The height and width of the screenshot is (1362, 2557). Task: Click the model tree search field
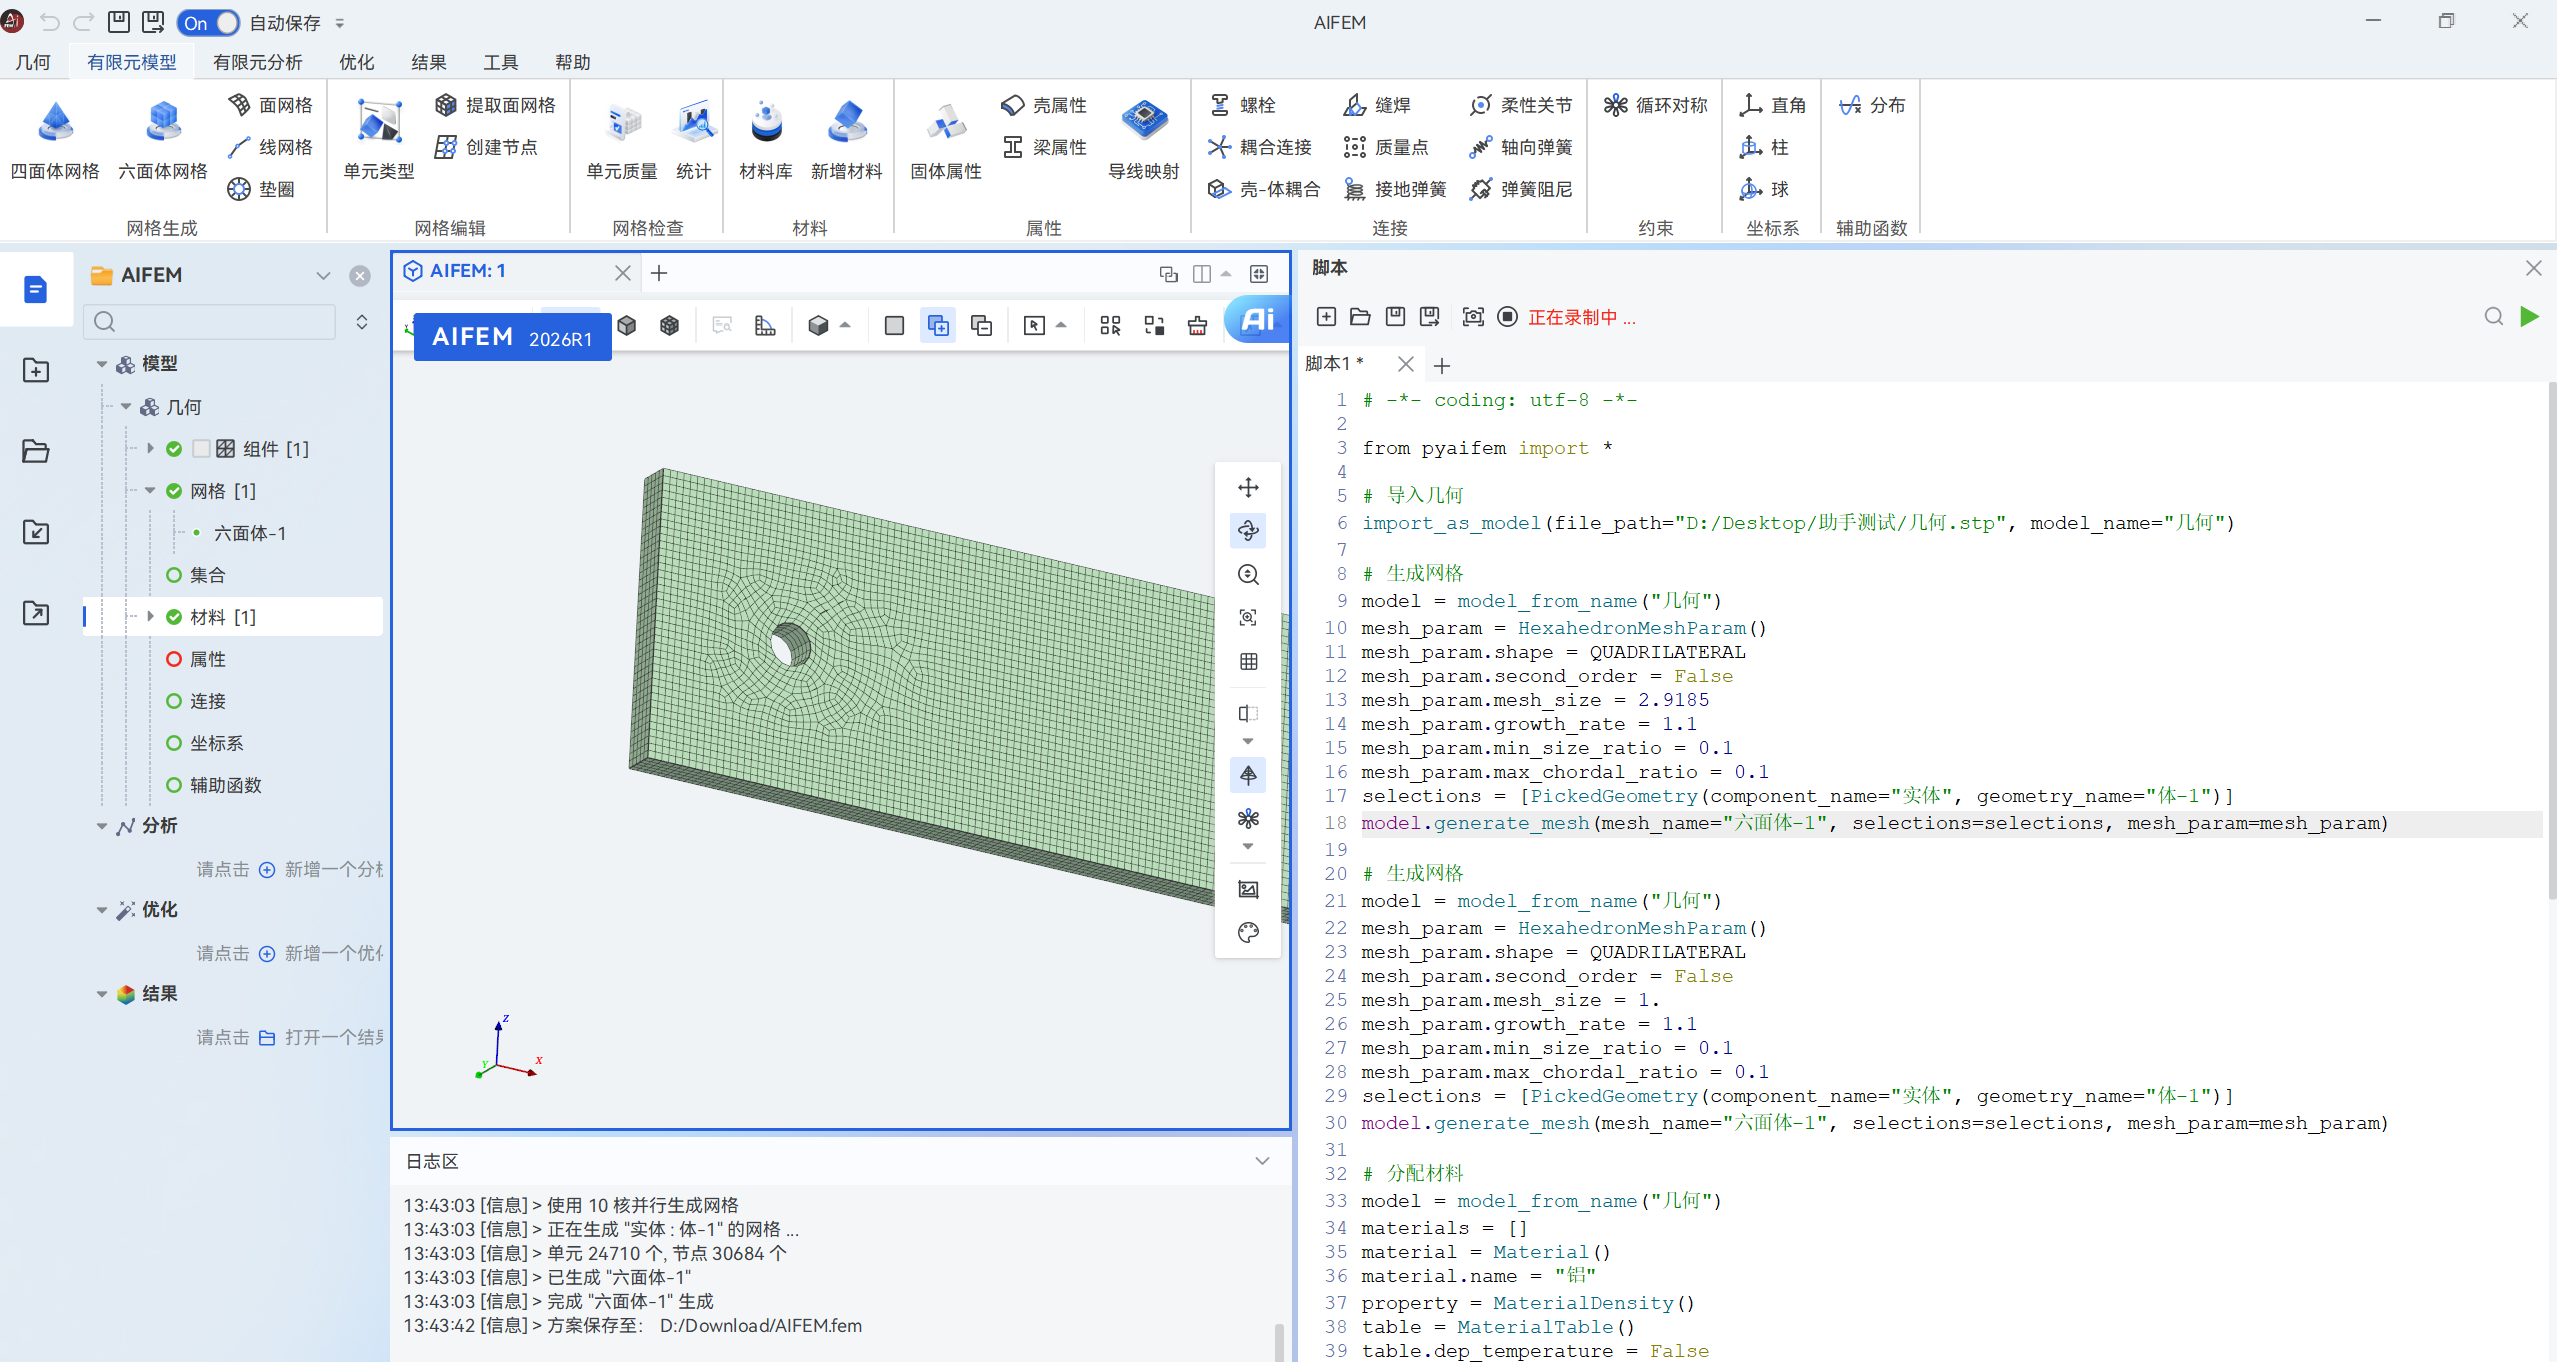(x=211, y=322)
